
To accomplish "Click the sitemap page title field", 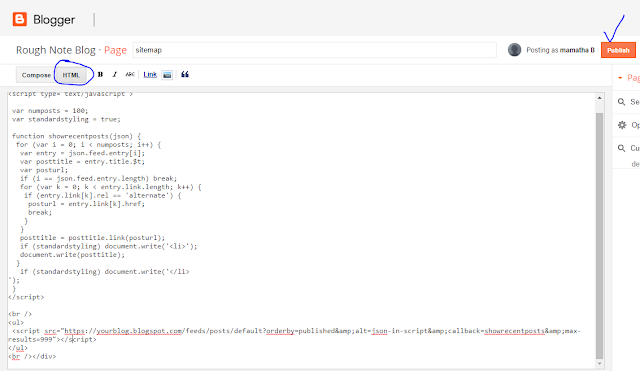I will pyautogui.click(x=315, y=50).
